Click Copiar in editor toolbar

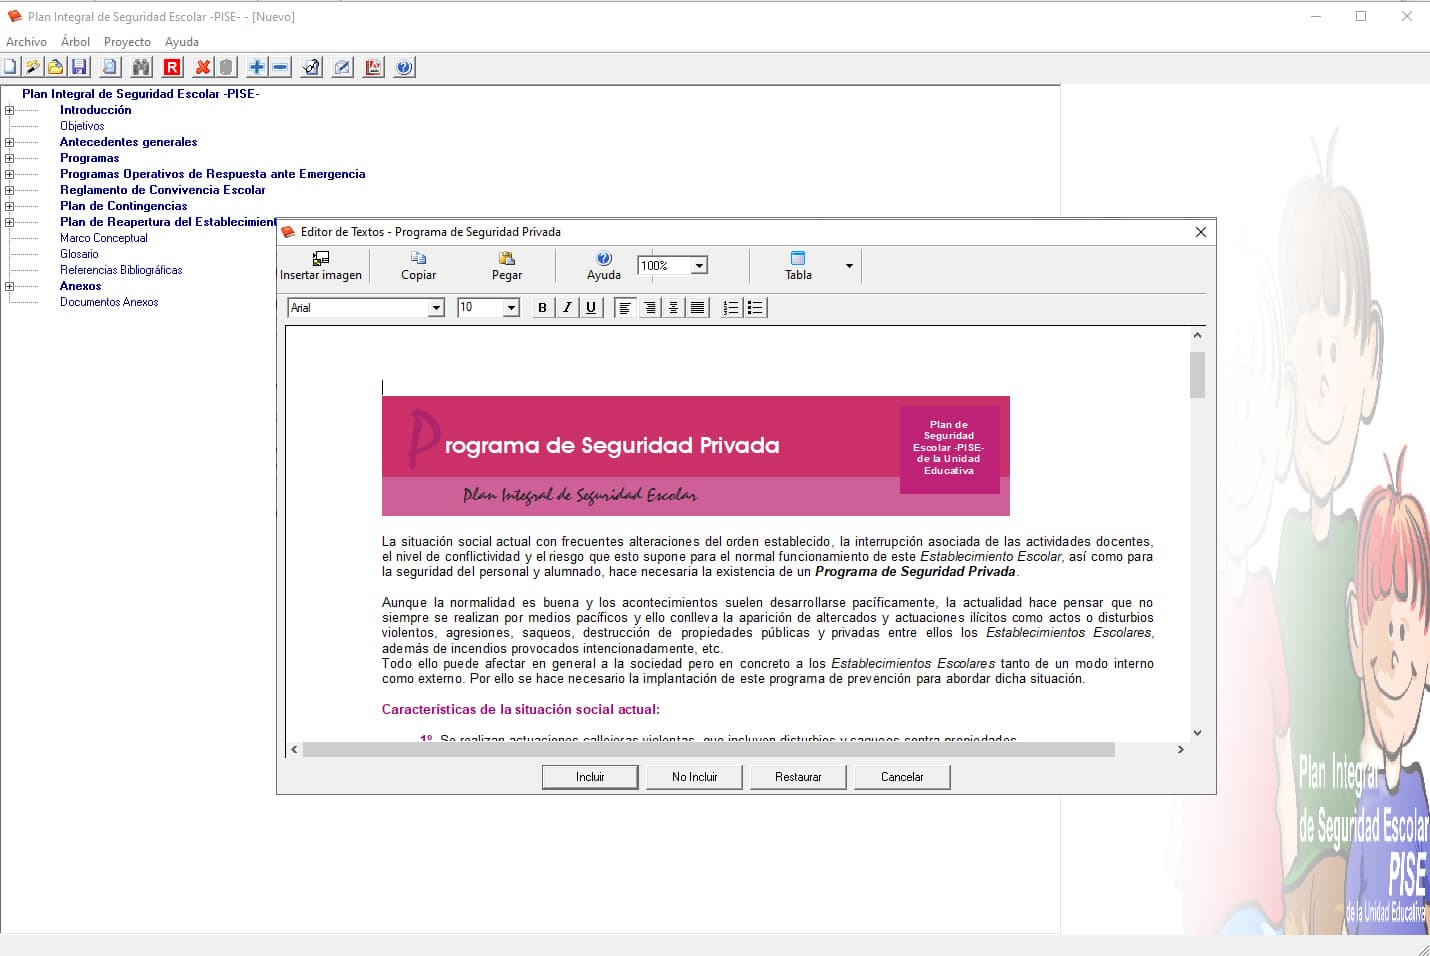419,266
